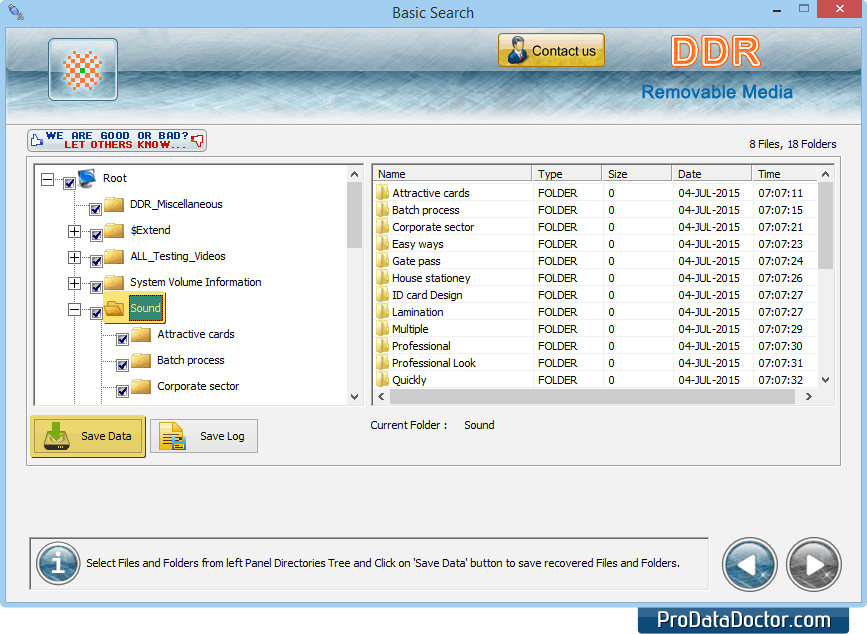
Task: Click the DDR checkered logo icon
Action: click(83, 70)
